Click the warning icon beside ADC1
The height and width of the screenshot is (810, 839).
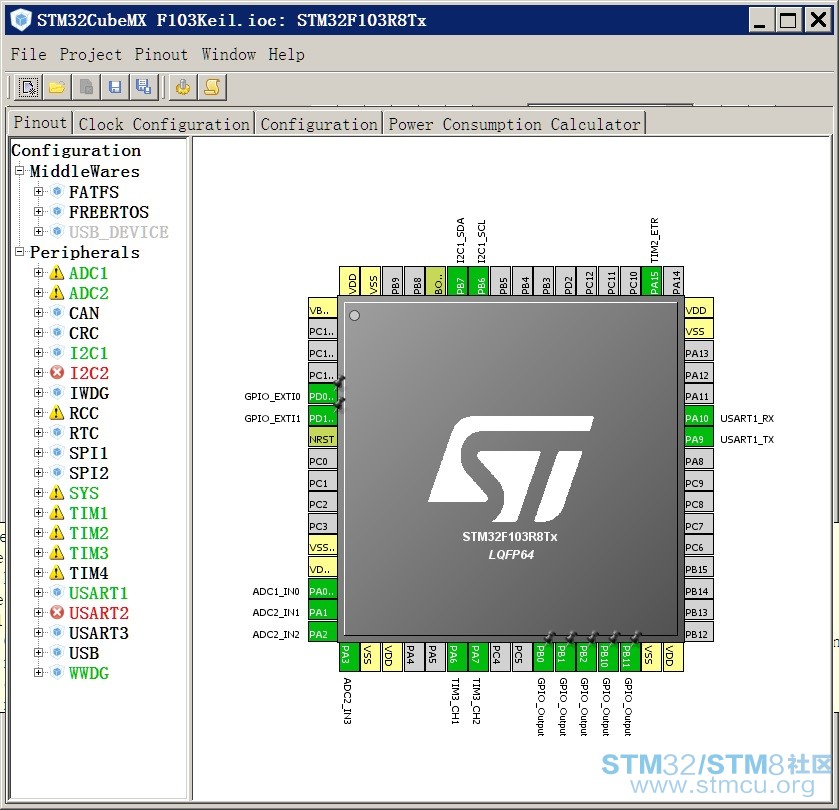57,273
